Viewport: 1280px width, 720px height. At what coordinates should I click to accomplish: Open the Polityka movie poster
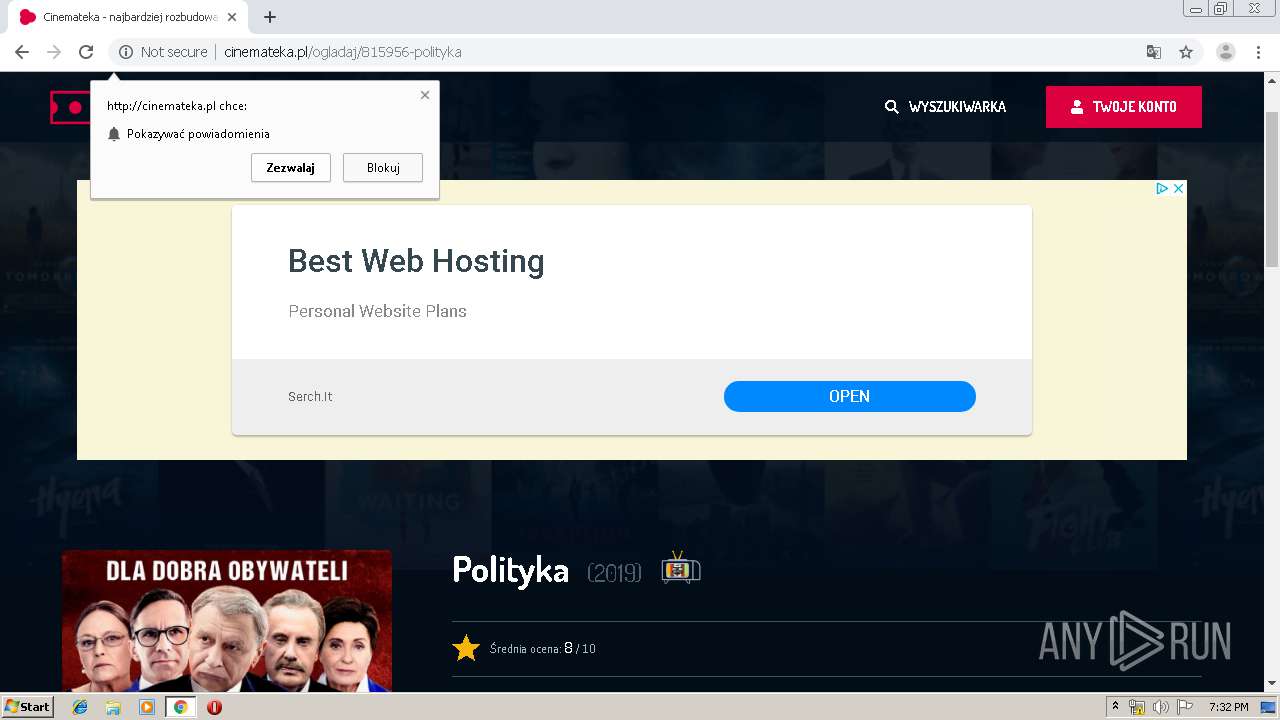click(x=227, y=621)
